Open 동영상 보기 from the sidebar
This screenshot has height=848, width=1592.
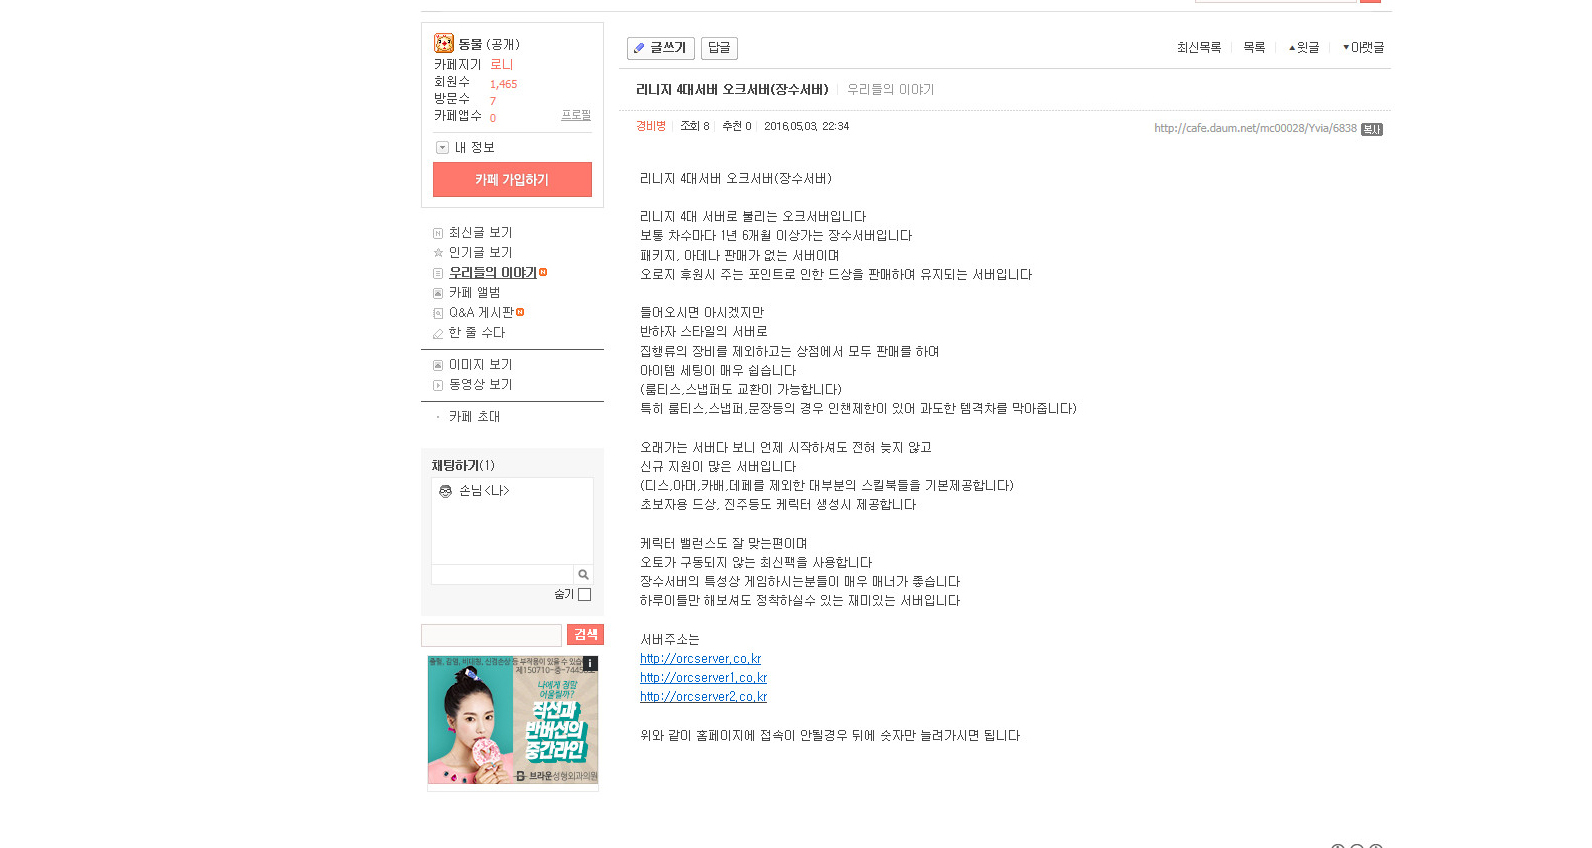point(480,384)
